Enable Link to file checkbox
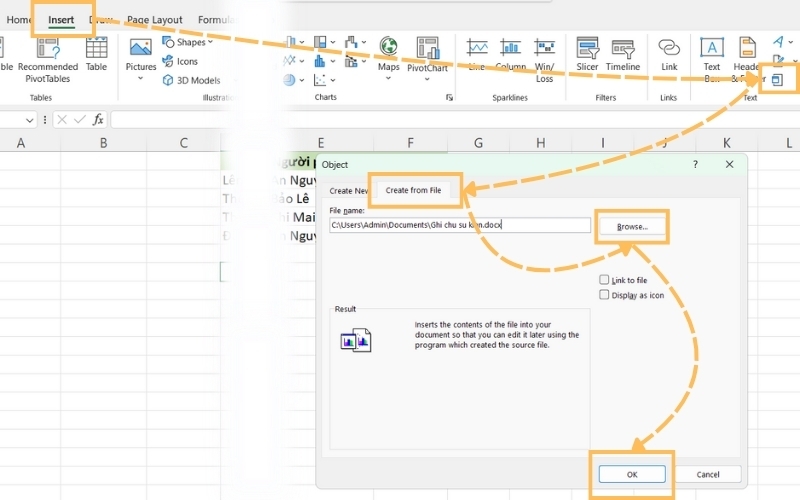The height and width of the screenshot is (500, 800). click(x=604, y=280)
